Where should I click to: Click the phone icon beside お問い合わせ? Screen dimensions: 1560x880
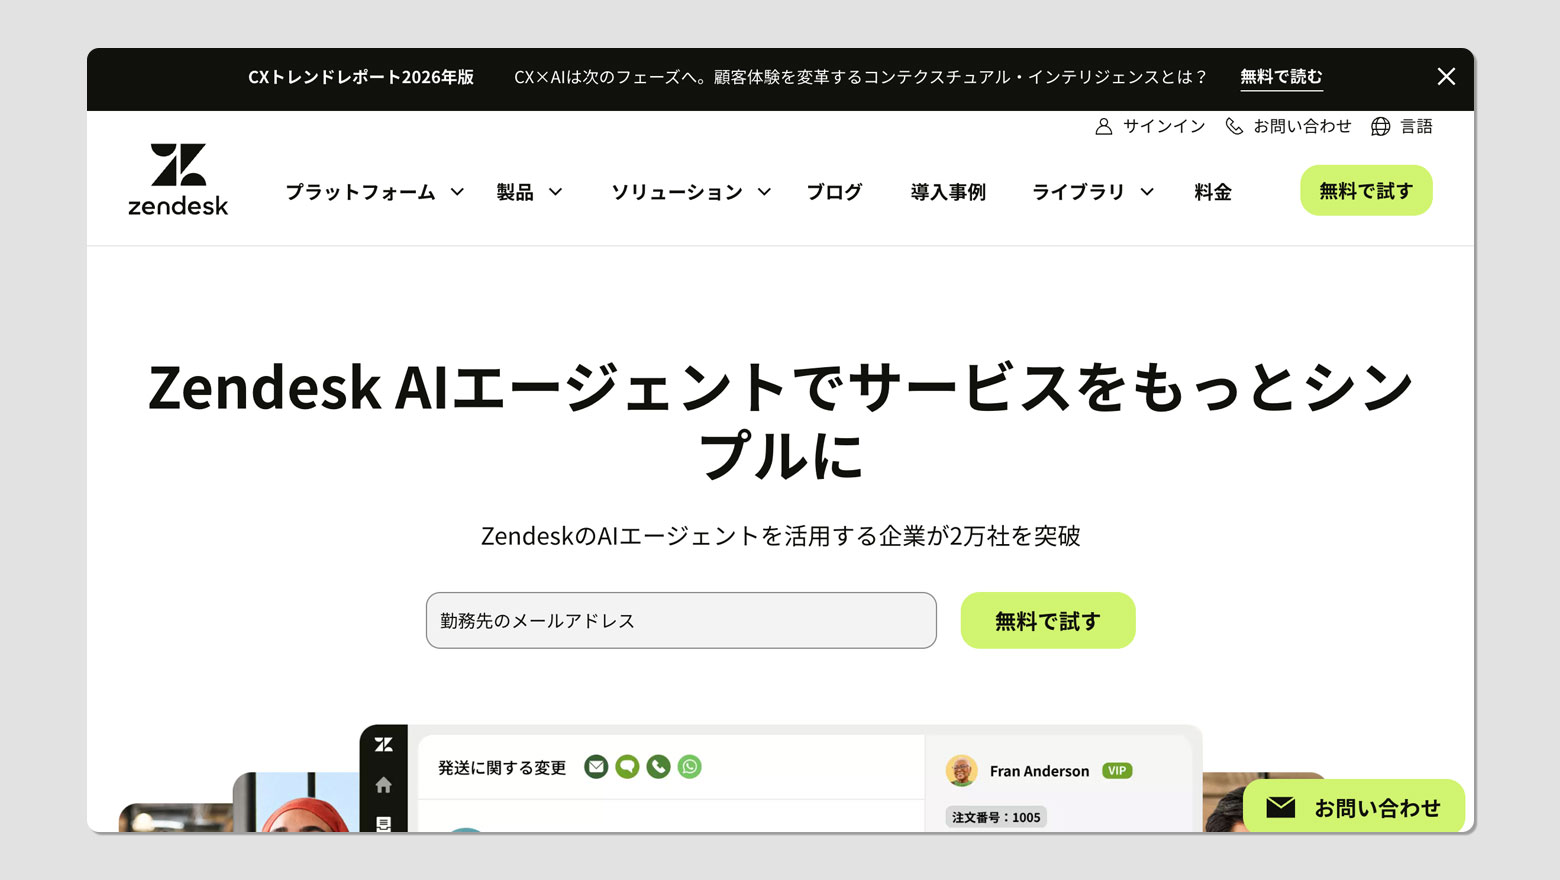1234,127
